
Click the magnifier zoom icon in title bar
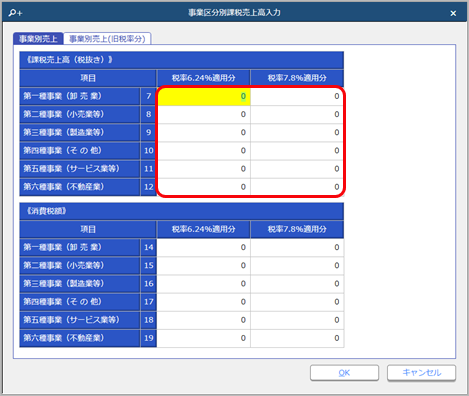click(15, 13)
